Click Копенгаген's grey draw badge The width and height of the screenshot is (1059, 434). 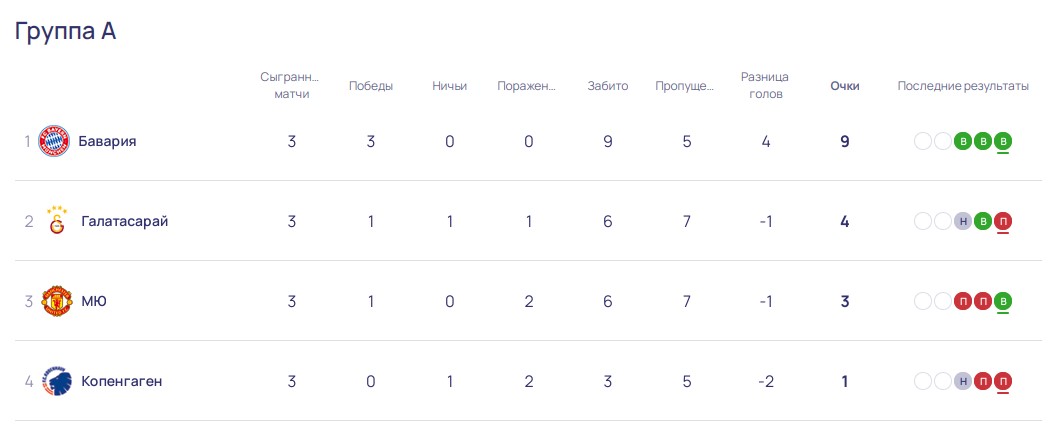(x=962, y=381)
